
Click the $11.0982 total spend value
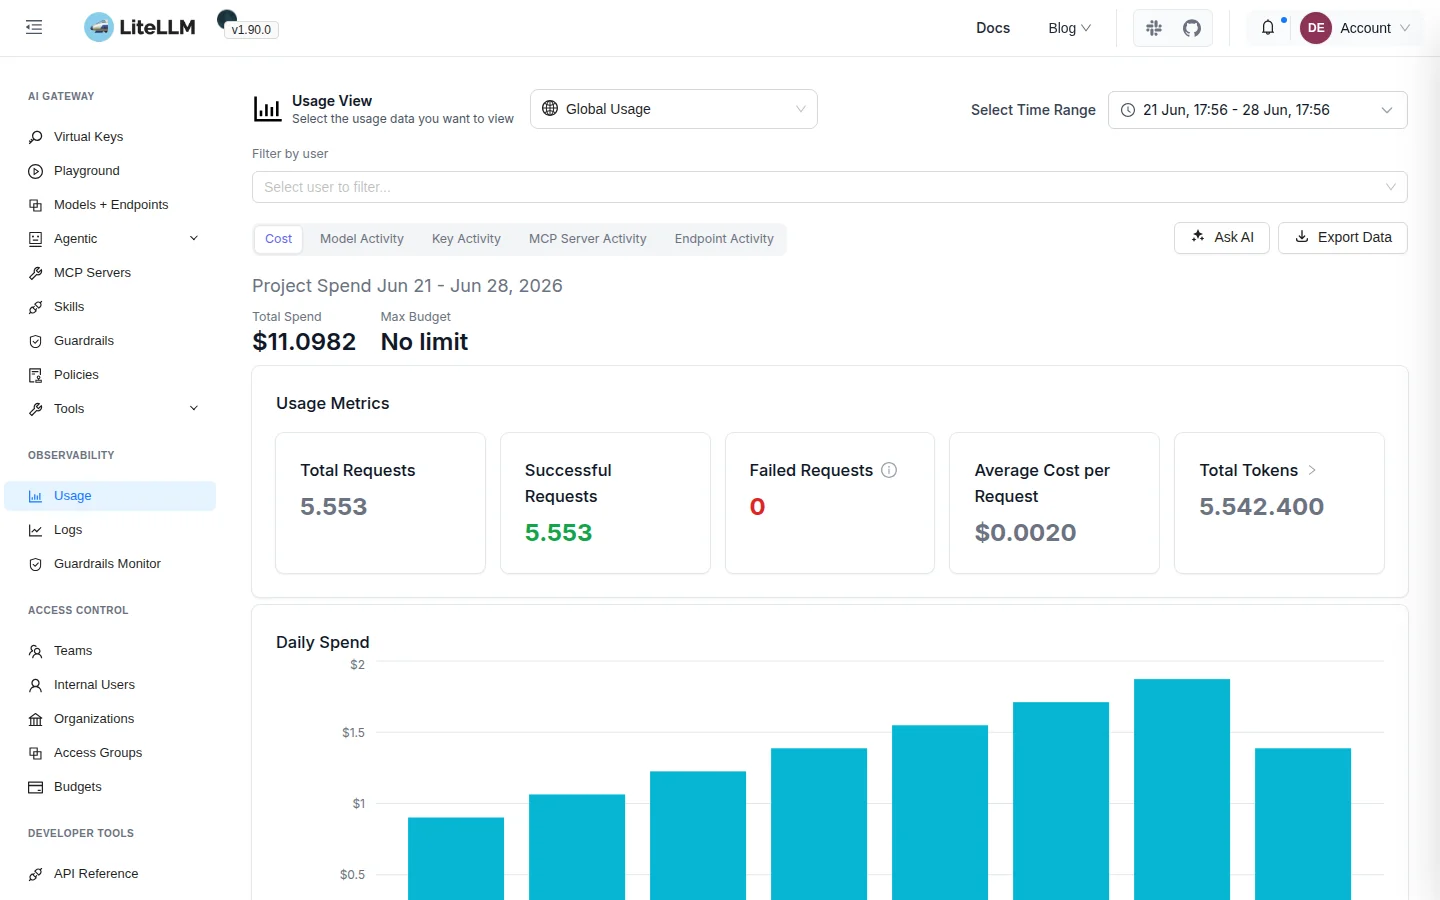pos(304,342)
